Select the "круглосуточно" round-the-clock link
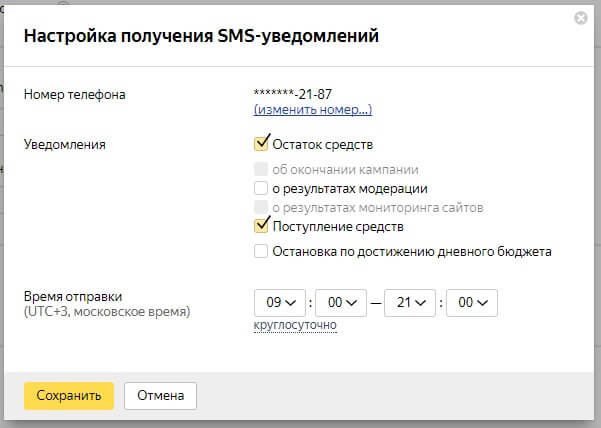The height and width of the screenshot is (428, 601). tap(295, 325)
